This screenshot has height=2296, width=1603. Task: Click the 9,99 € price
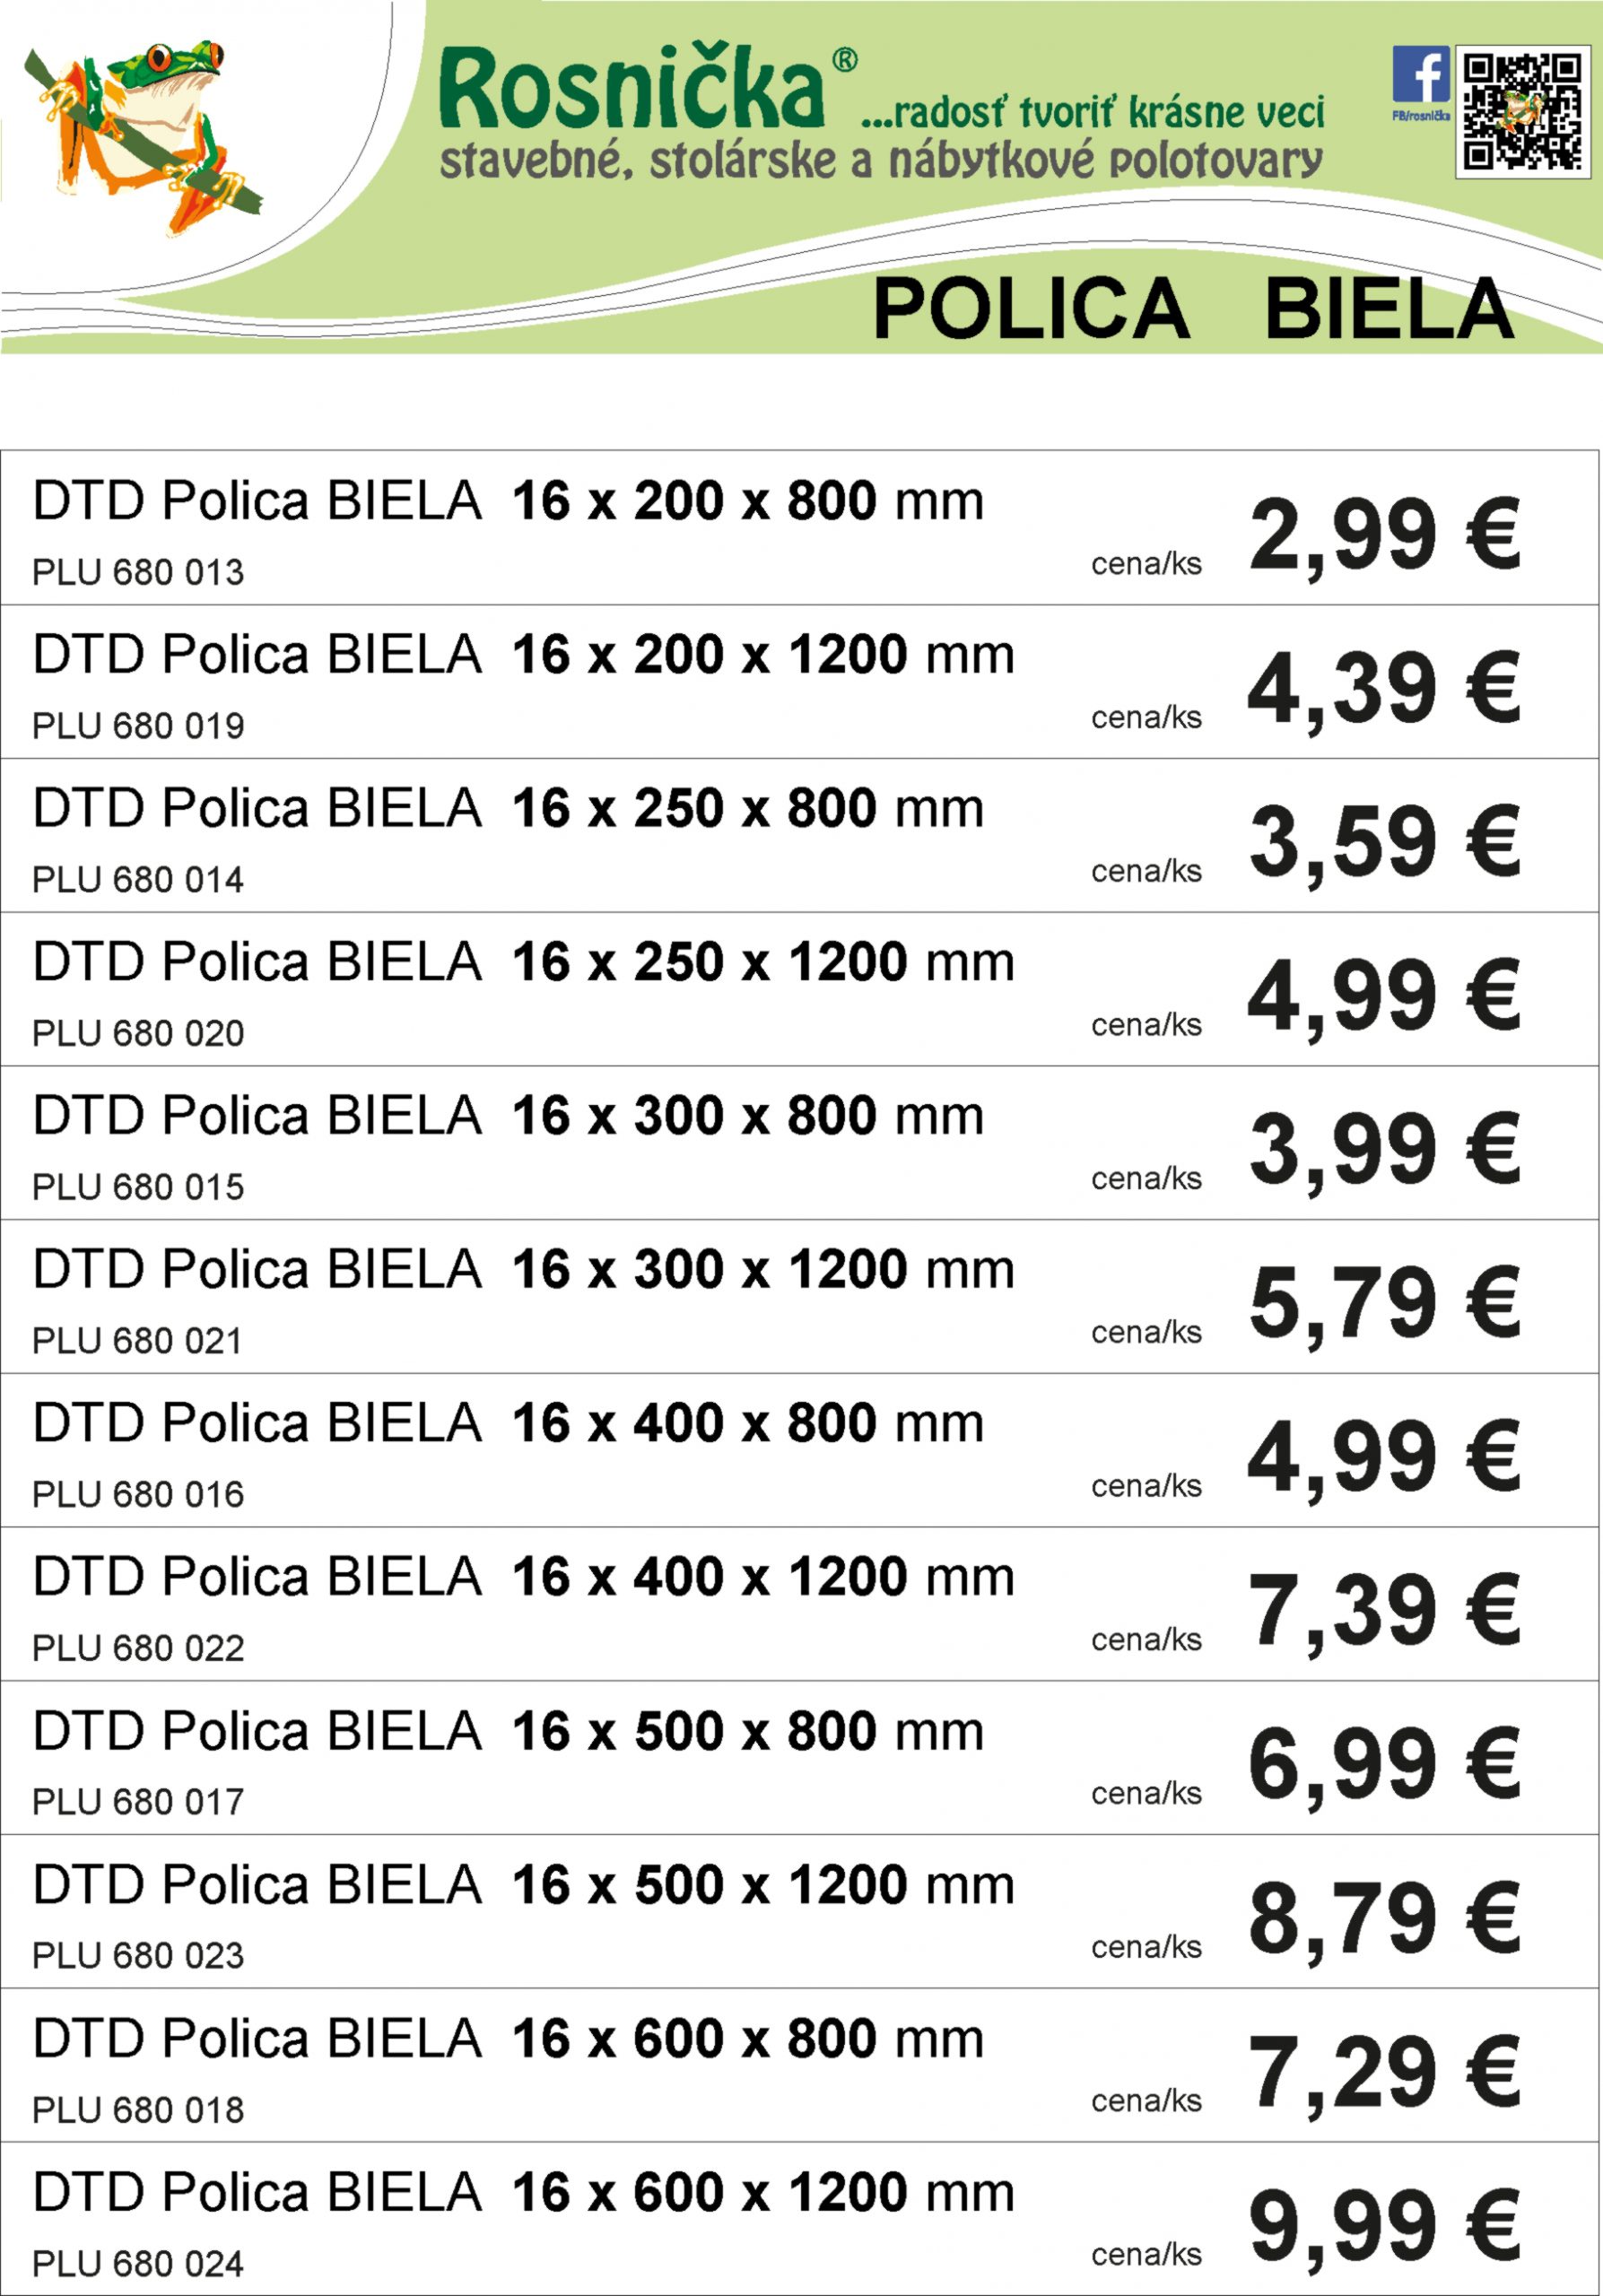click(x=1385, y=2228)
